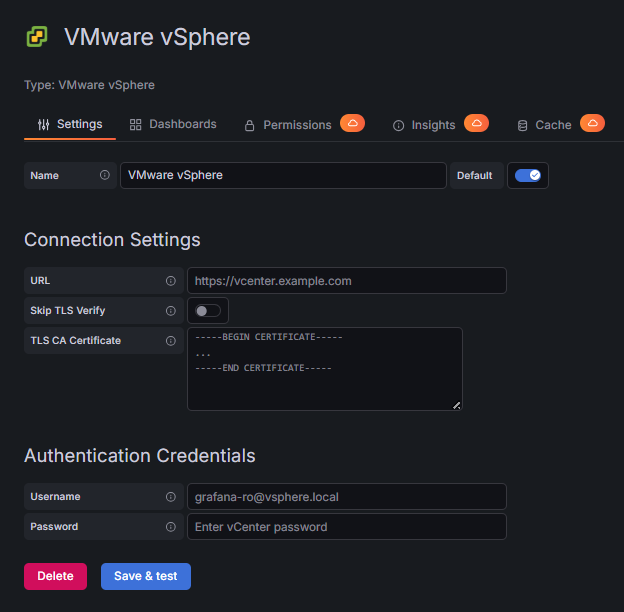Click the Connection Settings heading
The height and width of the screenshot is (612, 624).
(x=112, y=240)
